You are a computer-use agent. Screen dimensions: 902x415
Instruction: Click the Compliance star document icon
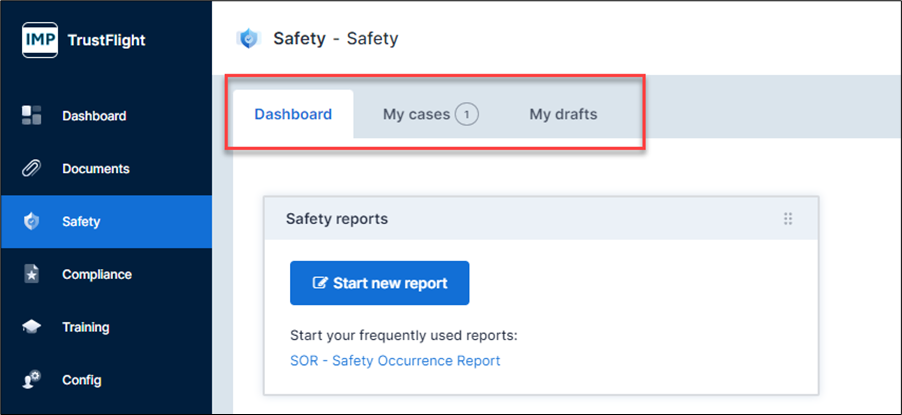tap(31, 275)
